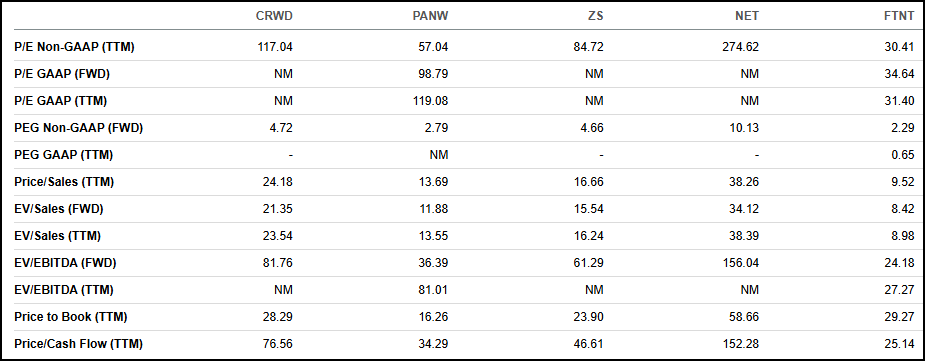Select the P/E GAAP (FWD) row label

[62, 74]
